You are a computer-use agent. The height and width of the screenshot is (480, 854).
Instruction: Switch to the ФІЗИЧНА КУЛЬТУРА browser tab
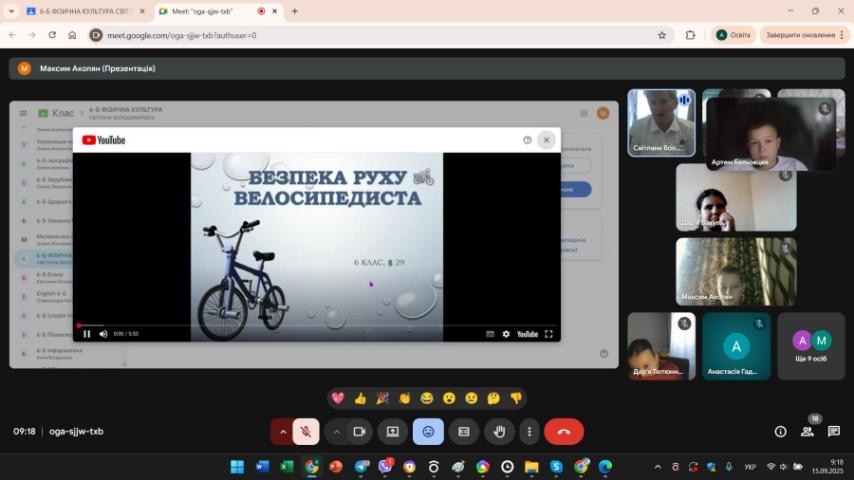tap(83, 11)
